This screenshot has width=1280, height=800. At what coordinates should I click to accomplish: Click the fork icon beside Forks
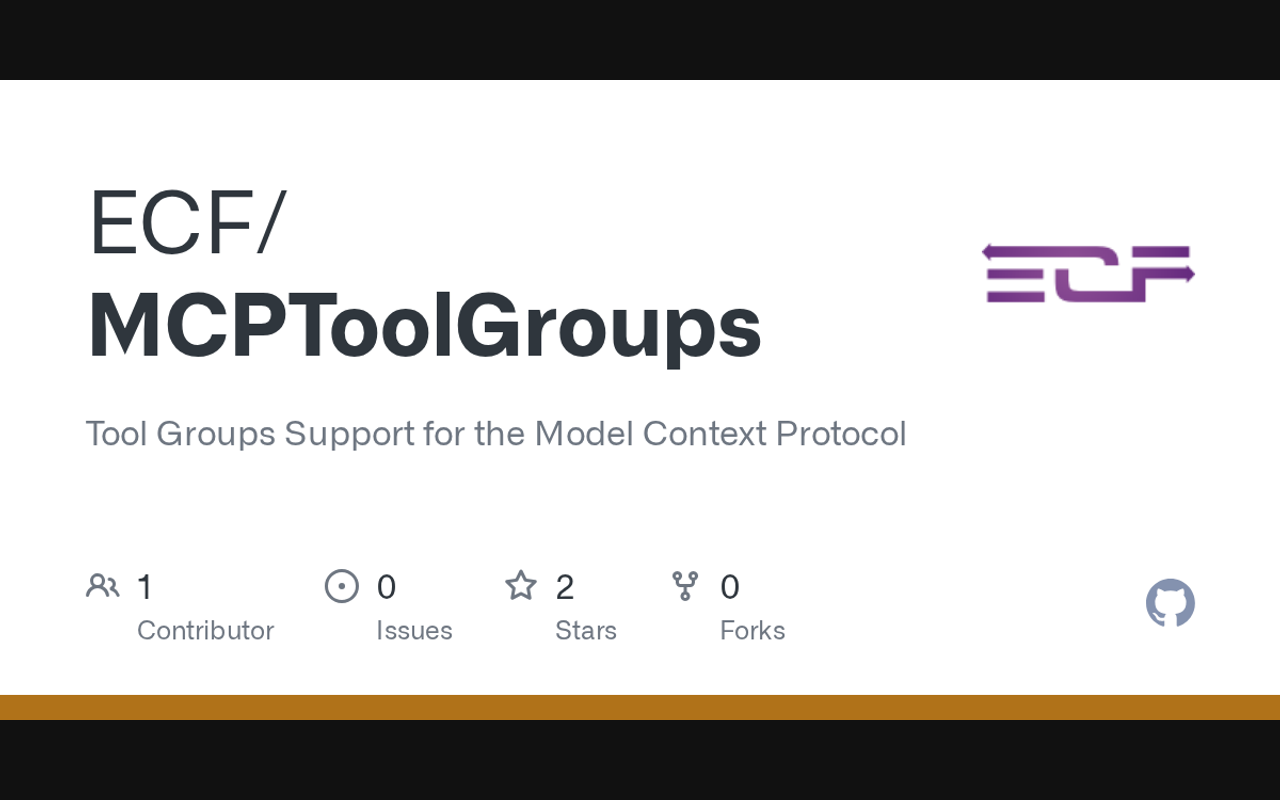(685, 586)
